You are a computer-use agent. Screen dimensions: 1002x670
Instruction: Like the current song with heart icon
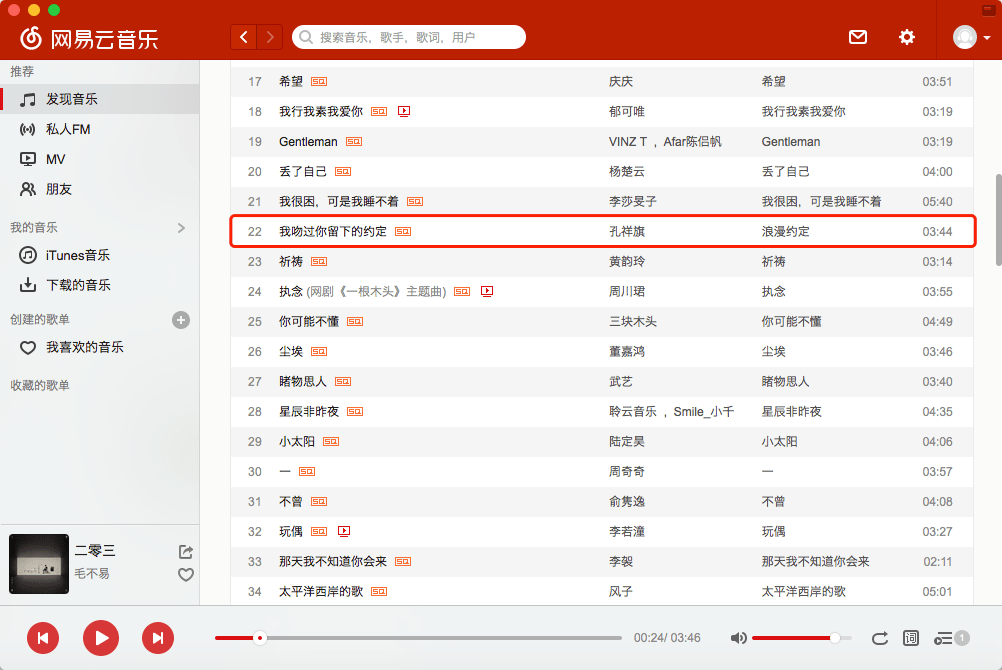pyautogui.click(x=185, y=575)
